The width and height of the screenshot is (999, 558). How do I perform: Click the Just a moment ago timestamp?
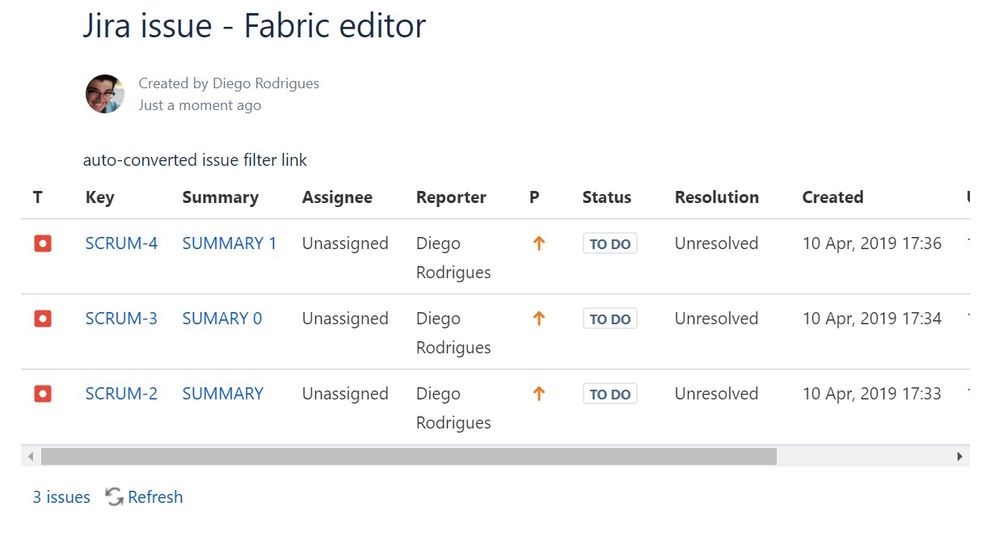199,105
